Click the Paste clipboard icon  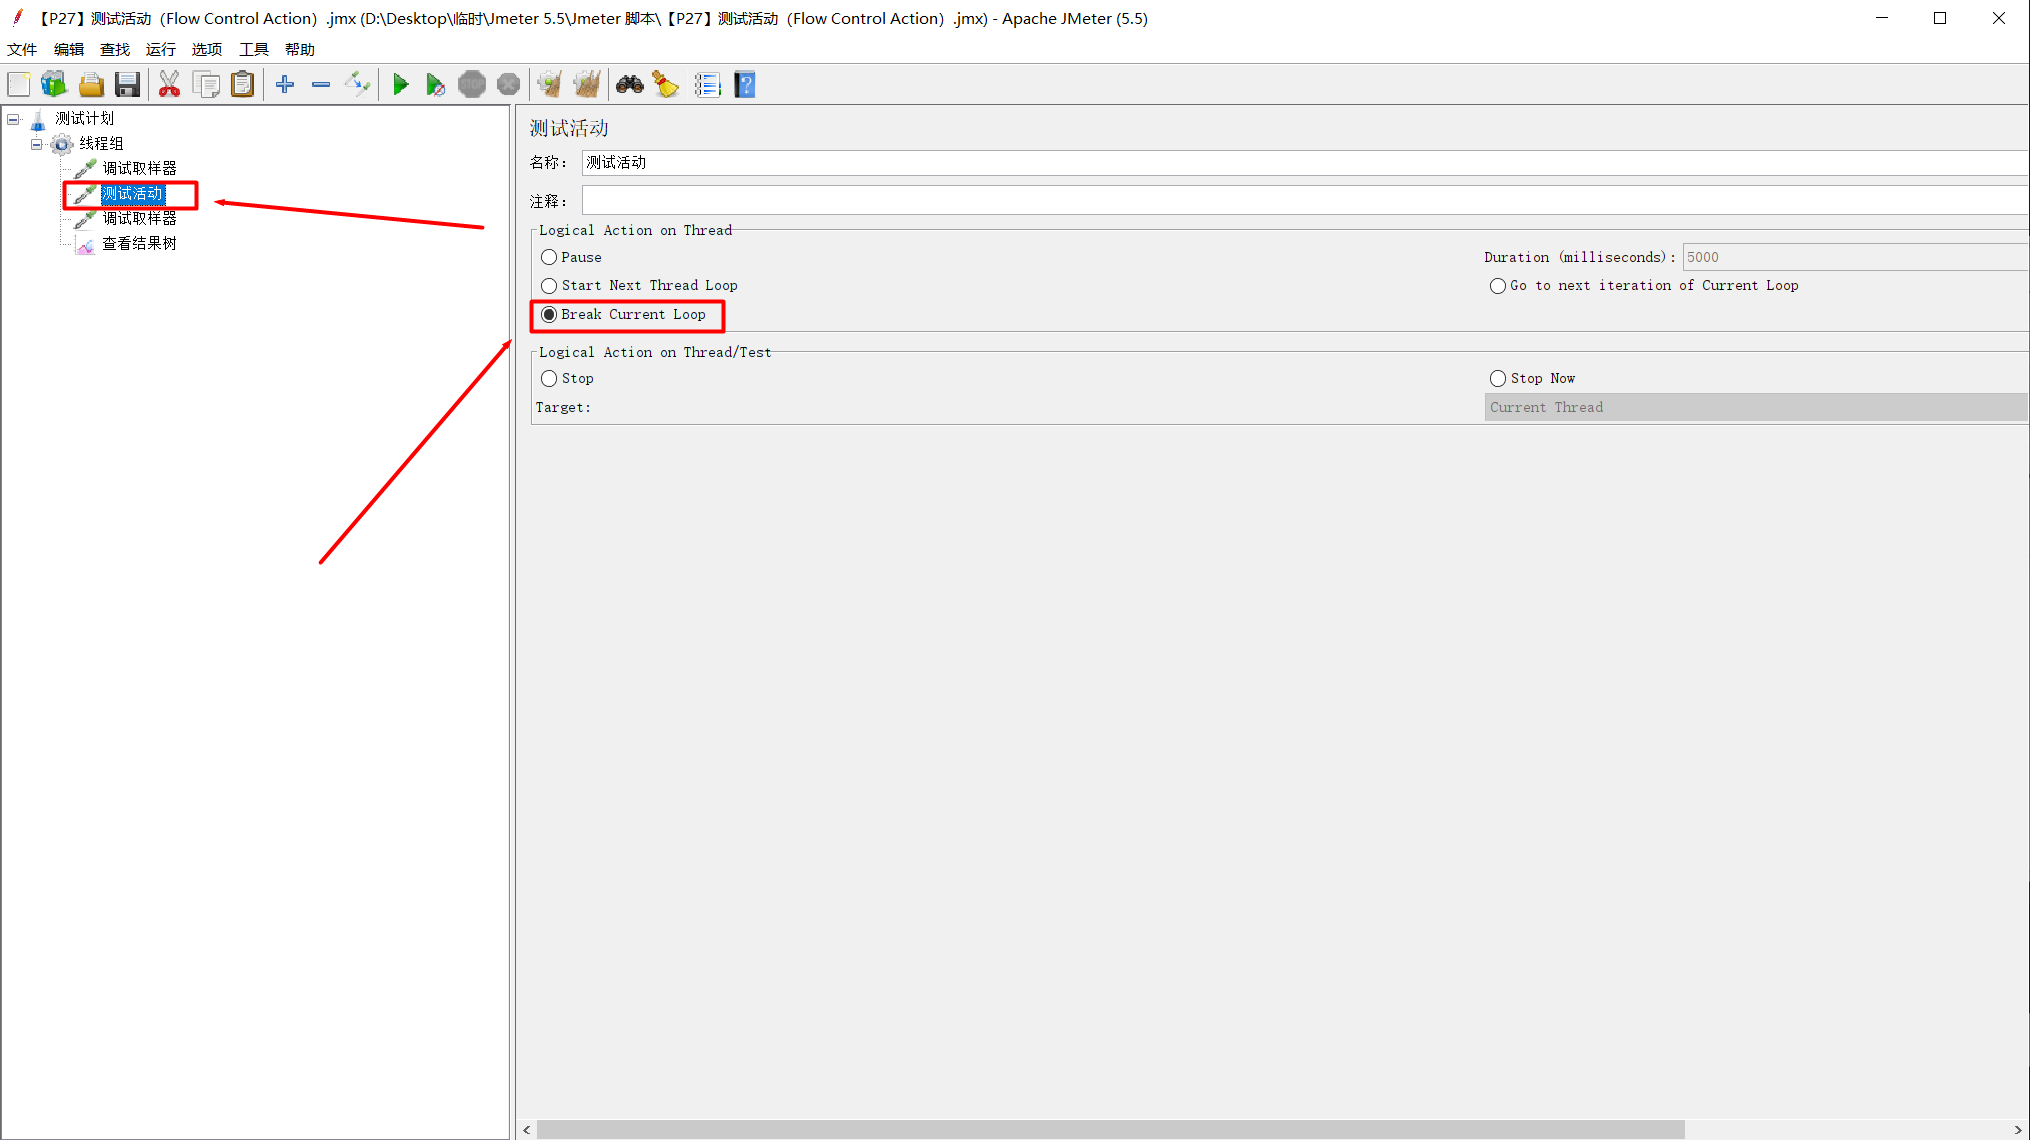pos(242,85)
